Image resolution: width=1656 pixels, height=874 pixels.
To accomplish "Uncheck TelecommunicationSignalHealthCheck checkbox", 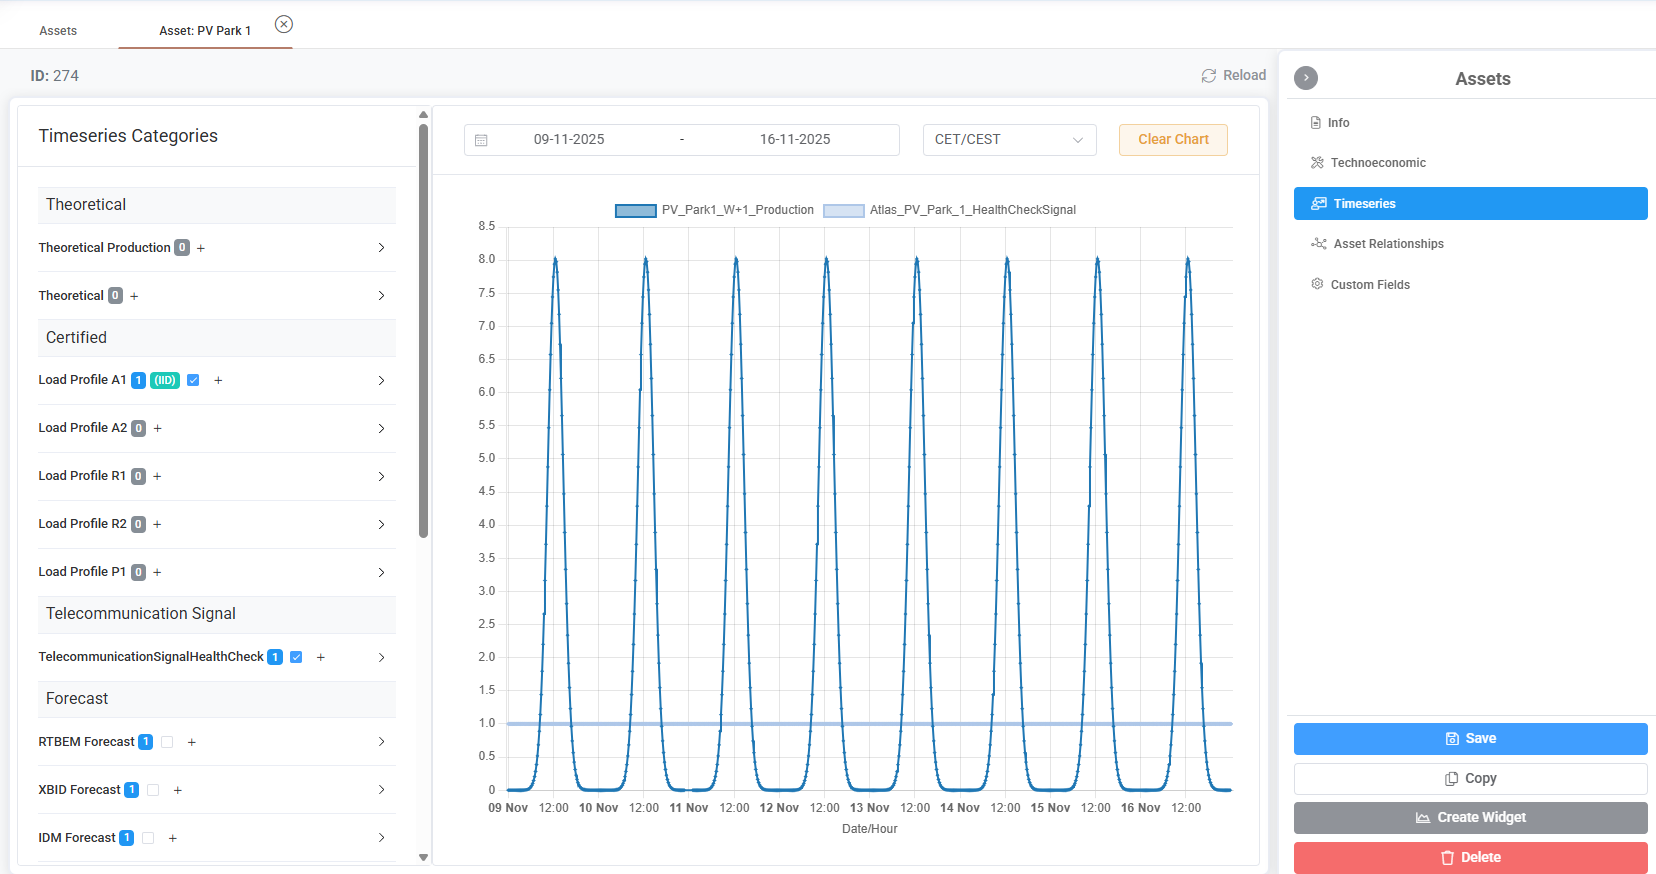I will 296,657.
